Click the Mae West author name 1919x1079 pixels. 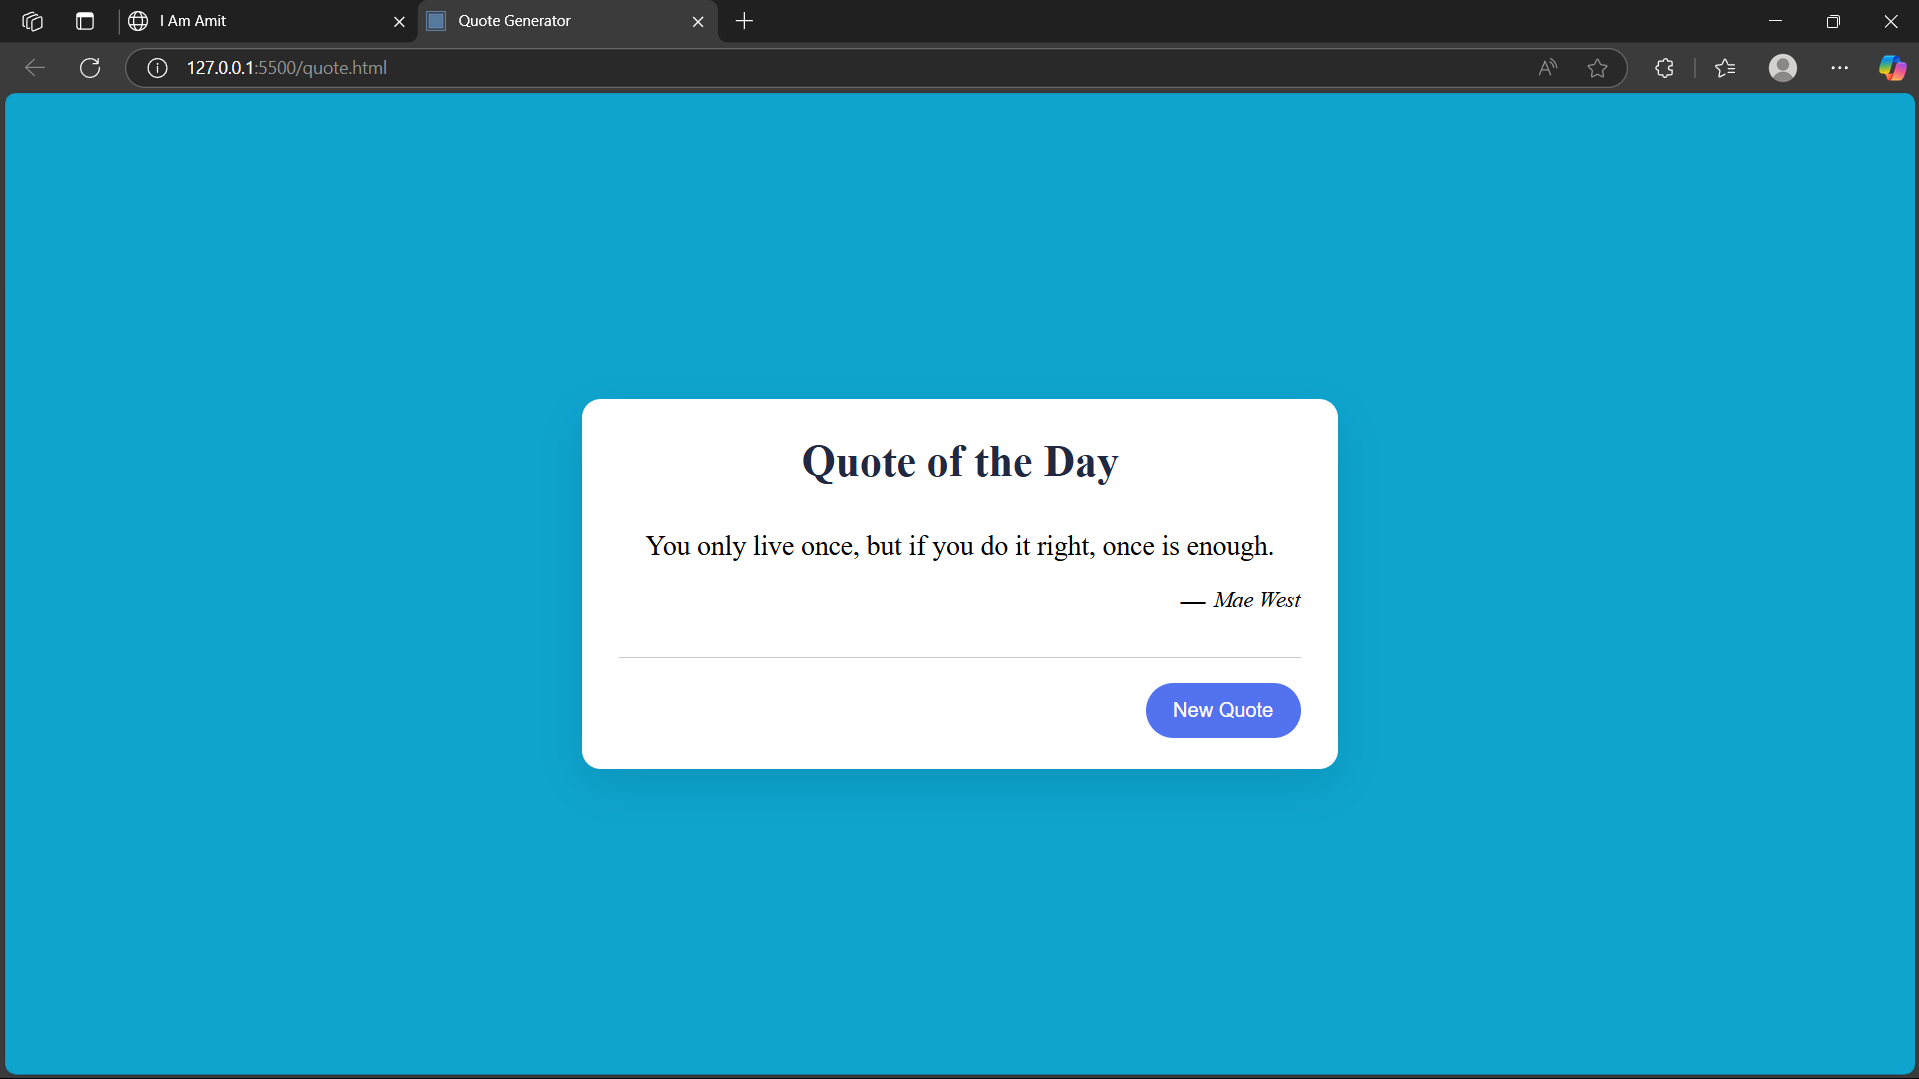point(1256,600)
